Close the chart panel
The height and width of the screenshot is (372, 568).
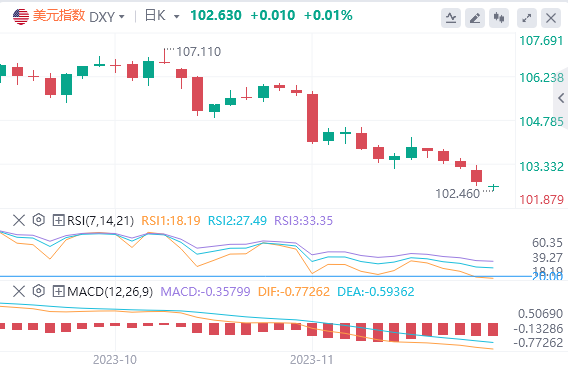(x=551, y=18)
